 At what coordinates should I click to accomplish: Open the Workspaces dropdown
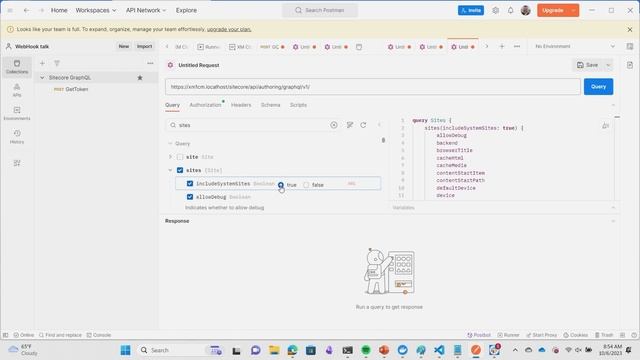(96, 10)
